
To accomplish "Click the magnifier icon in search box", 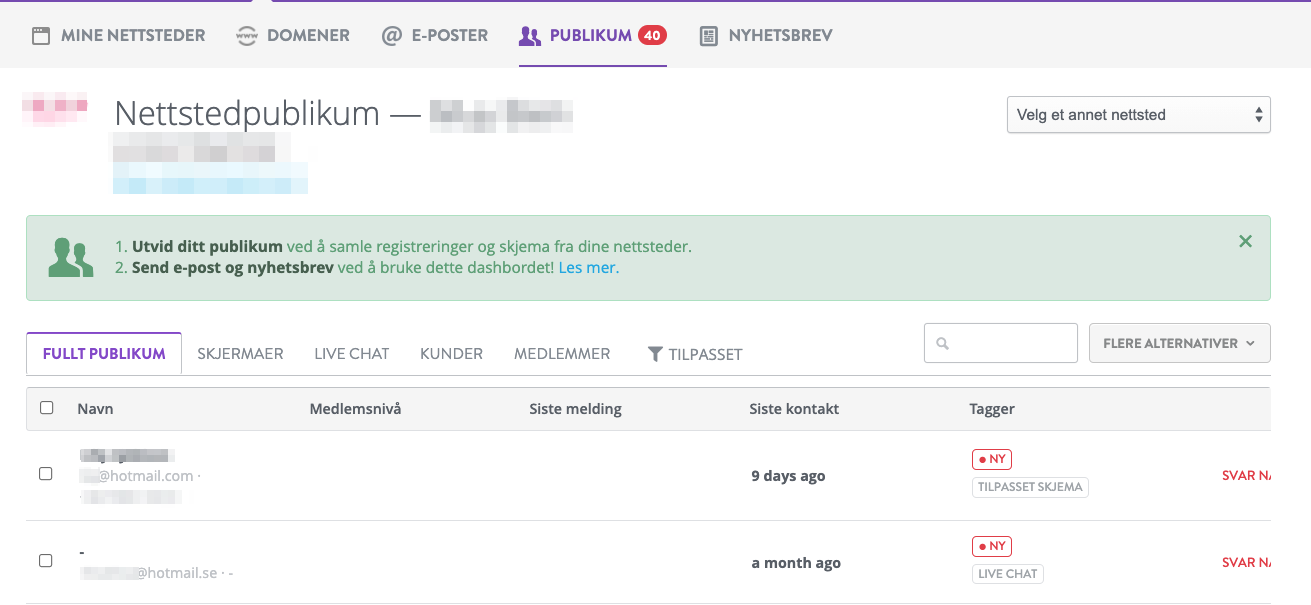I will (x=942, y=344).
